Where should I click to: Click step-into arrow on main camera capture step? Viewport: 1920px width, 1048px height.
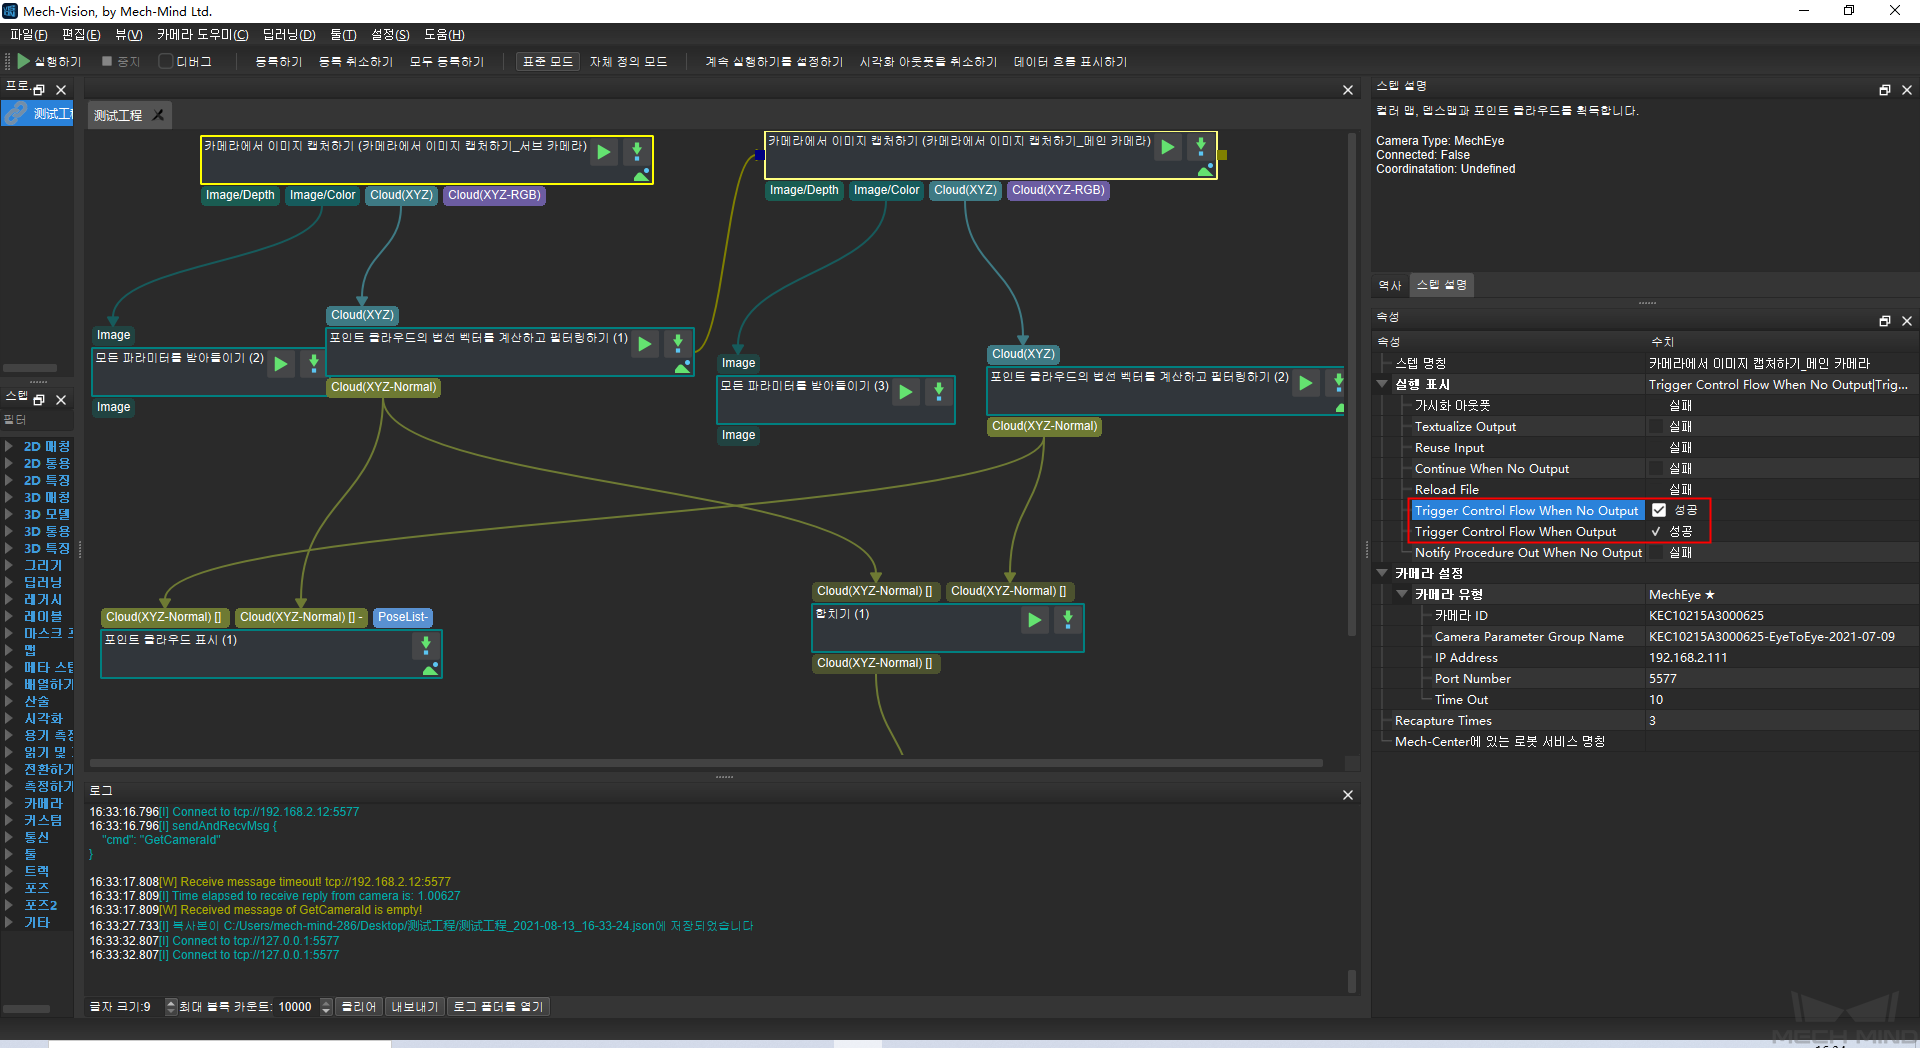[1201, 147]
